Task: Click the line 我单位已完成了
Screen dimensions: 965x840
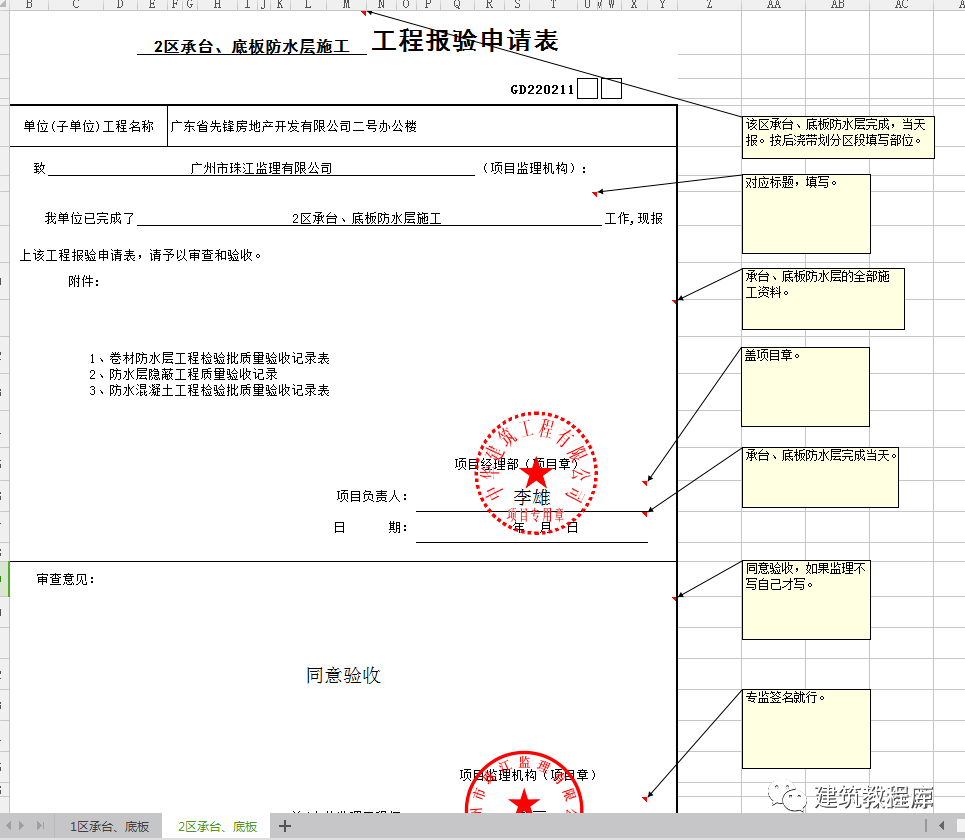Action: point(89,218)
